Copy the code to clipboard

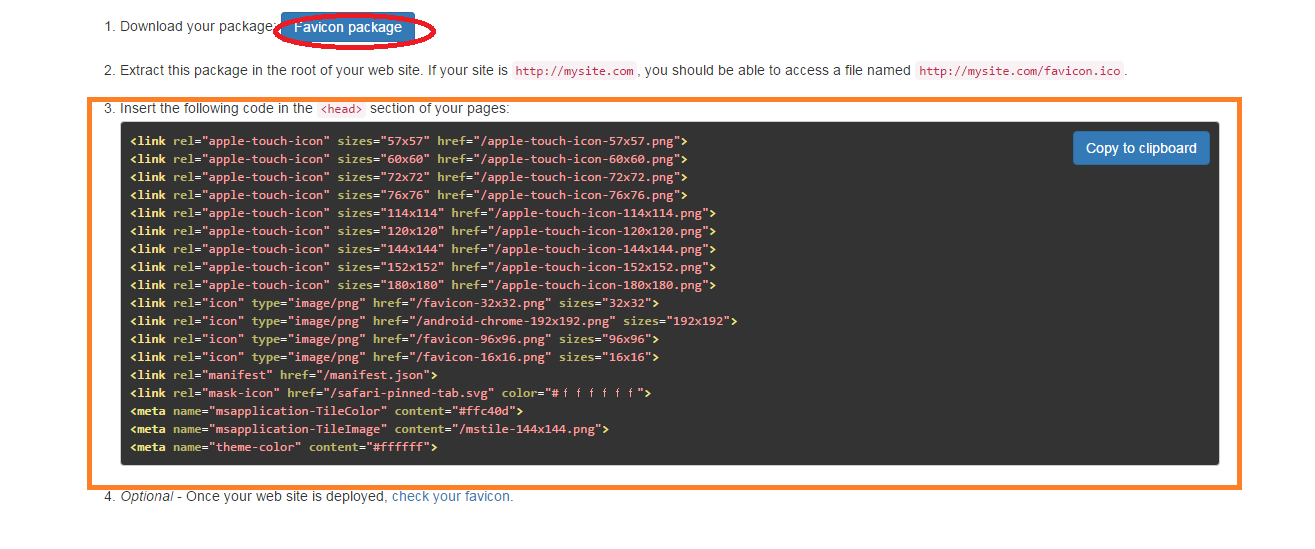pyautogui.click(x=1141, y=148)
